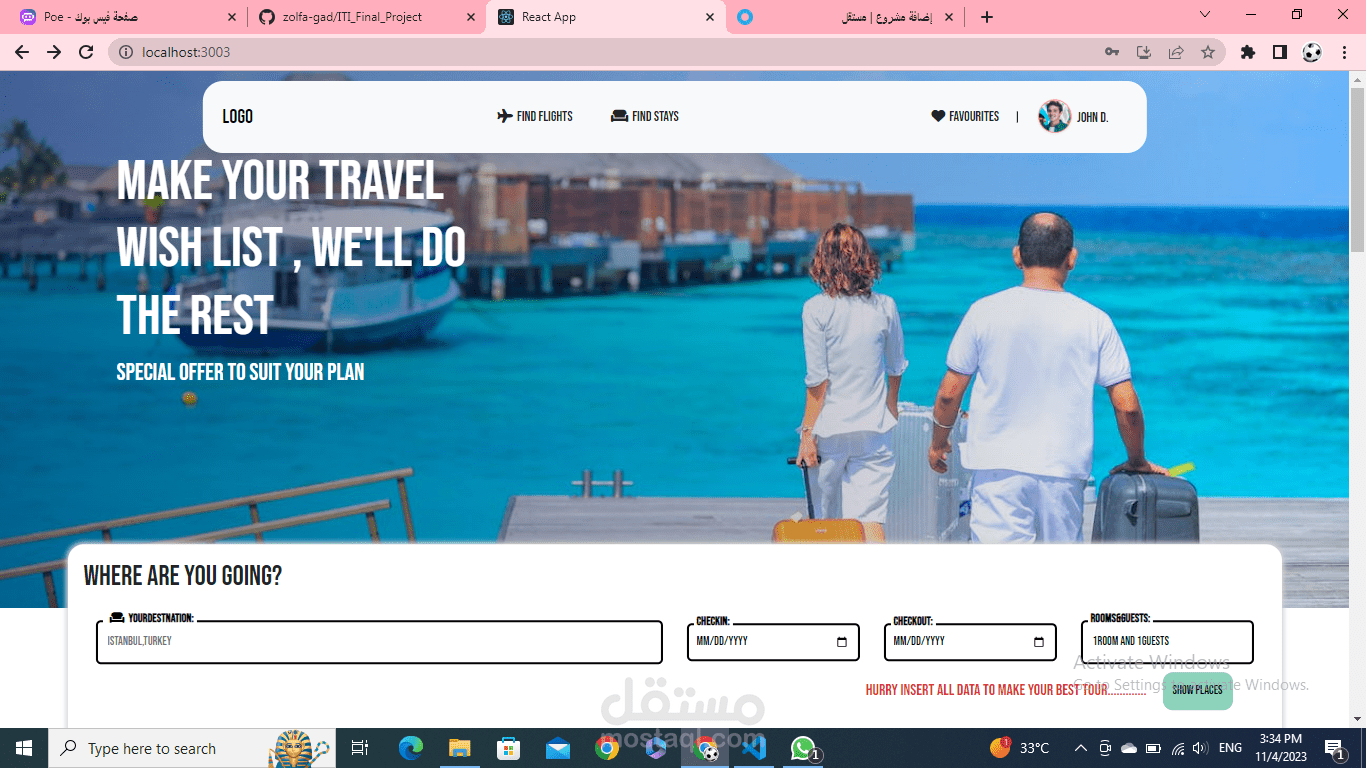Select the React App tab
The image size is (1366, 768).
pos(606,17)
